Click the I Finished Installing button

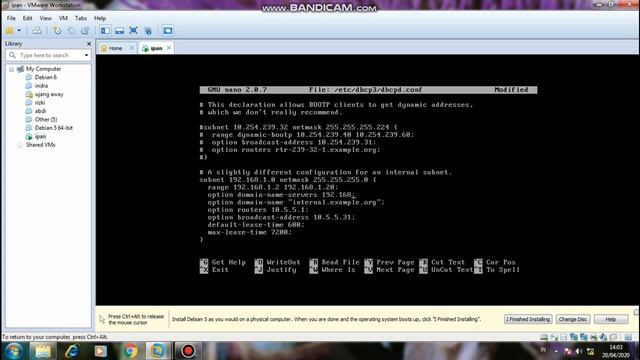(528, 319)
